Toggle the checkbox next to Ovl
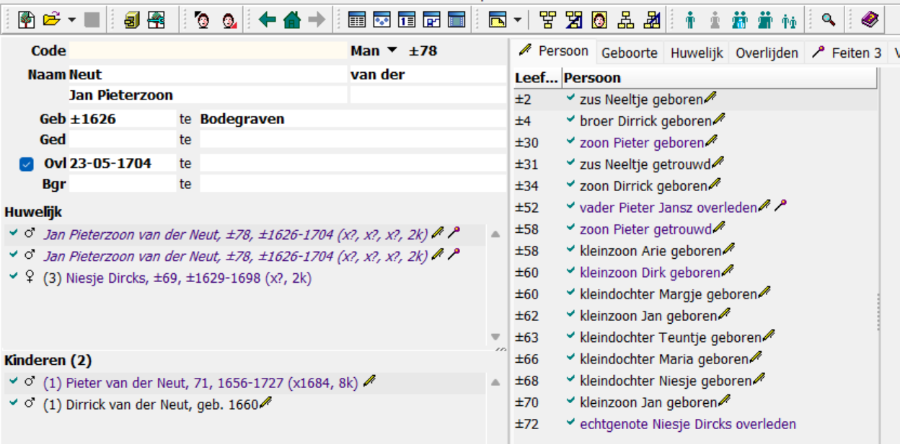This screenshot has height=444, width=900. click(x=27, y=163)
